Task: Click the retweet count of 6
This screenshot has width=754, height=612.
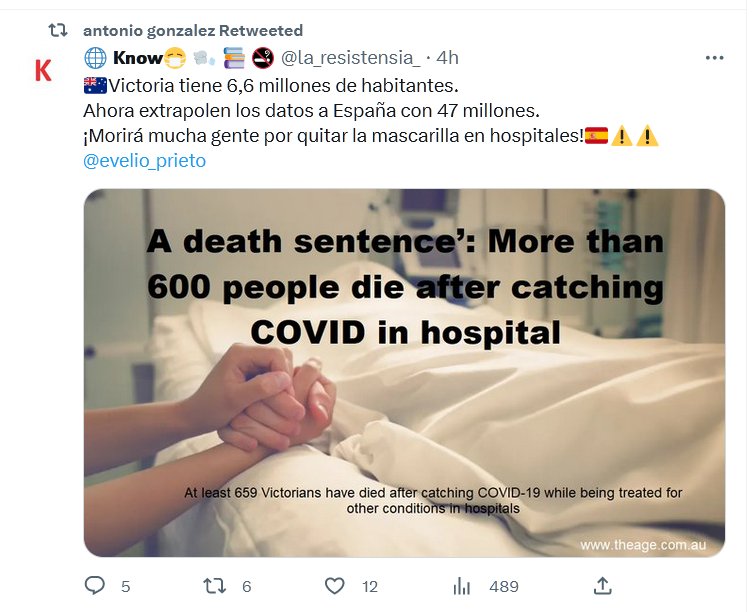Action: coord(246,587)
